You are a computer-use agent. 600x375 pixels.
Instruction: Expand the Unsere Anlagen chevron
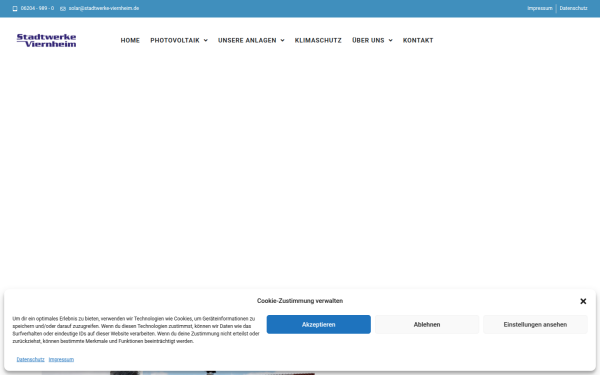[x=282, y=40]
